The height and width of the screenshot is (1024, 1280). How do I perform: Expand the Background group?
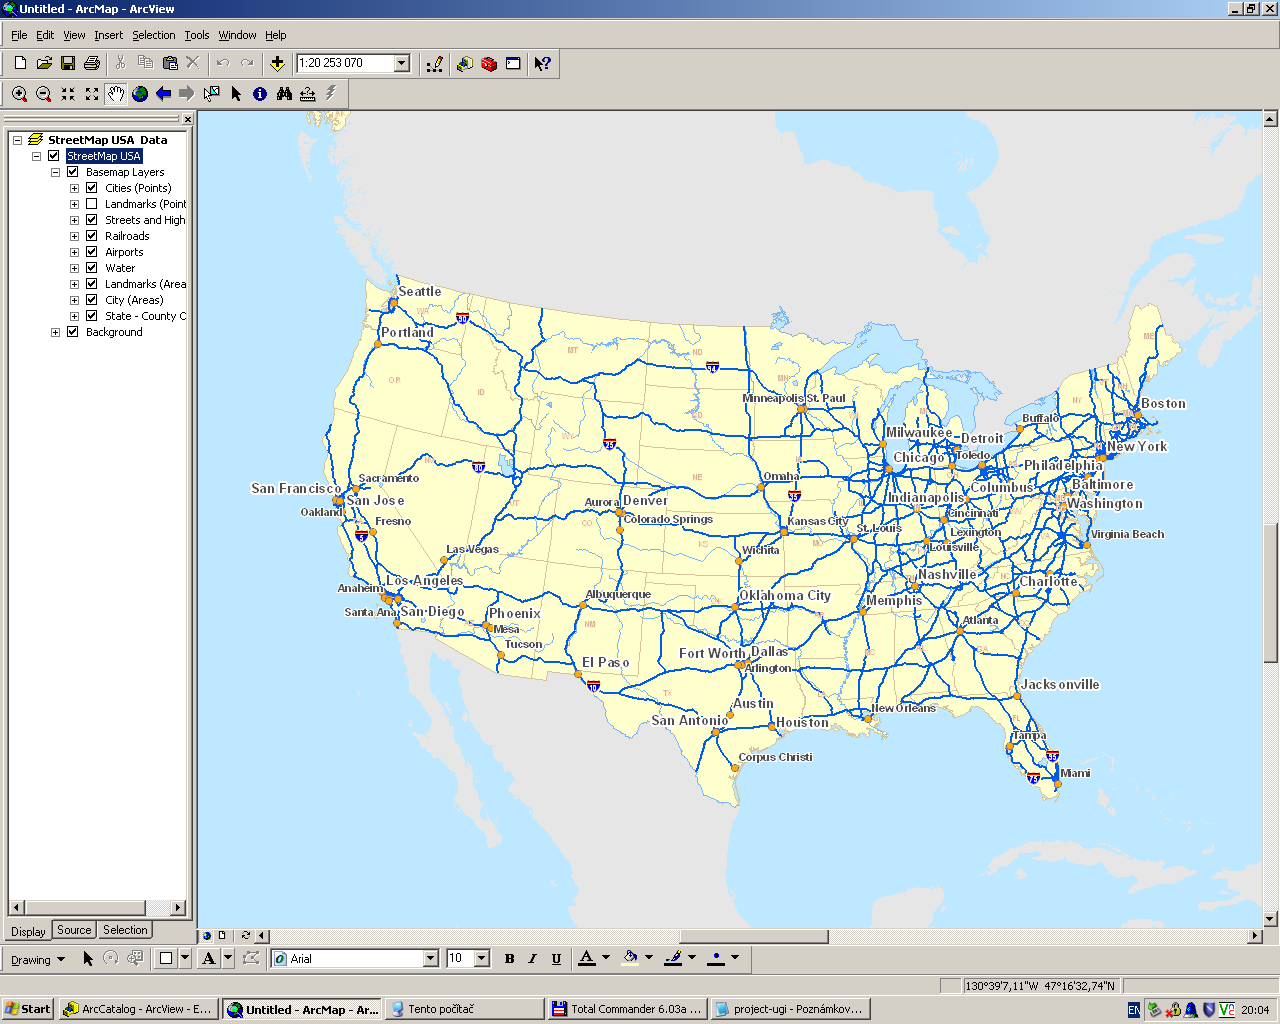pyautogui.click(x=56, y=332)
